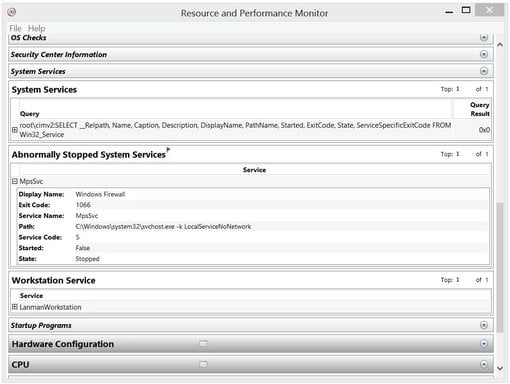Click the System Services table heading
Image resolution: width=510 pixels, height=384 pixels.
click(x=44, y=90)
